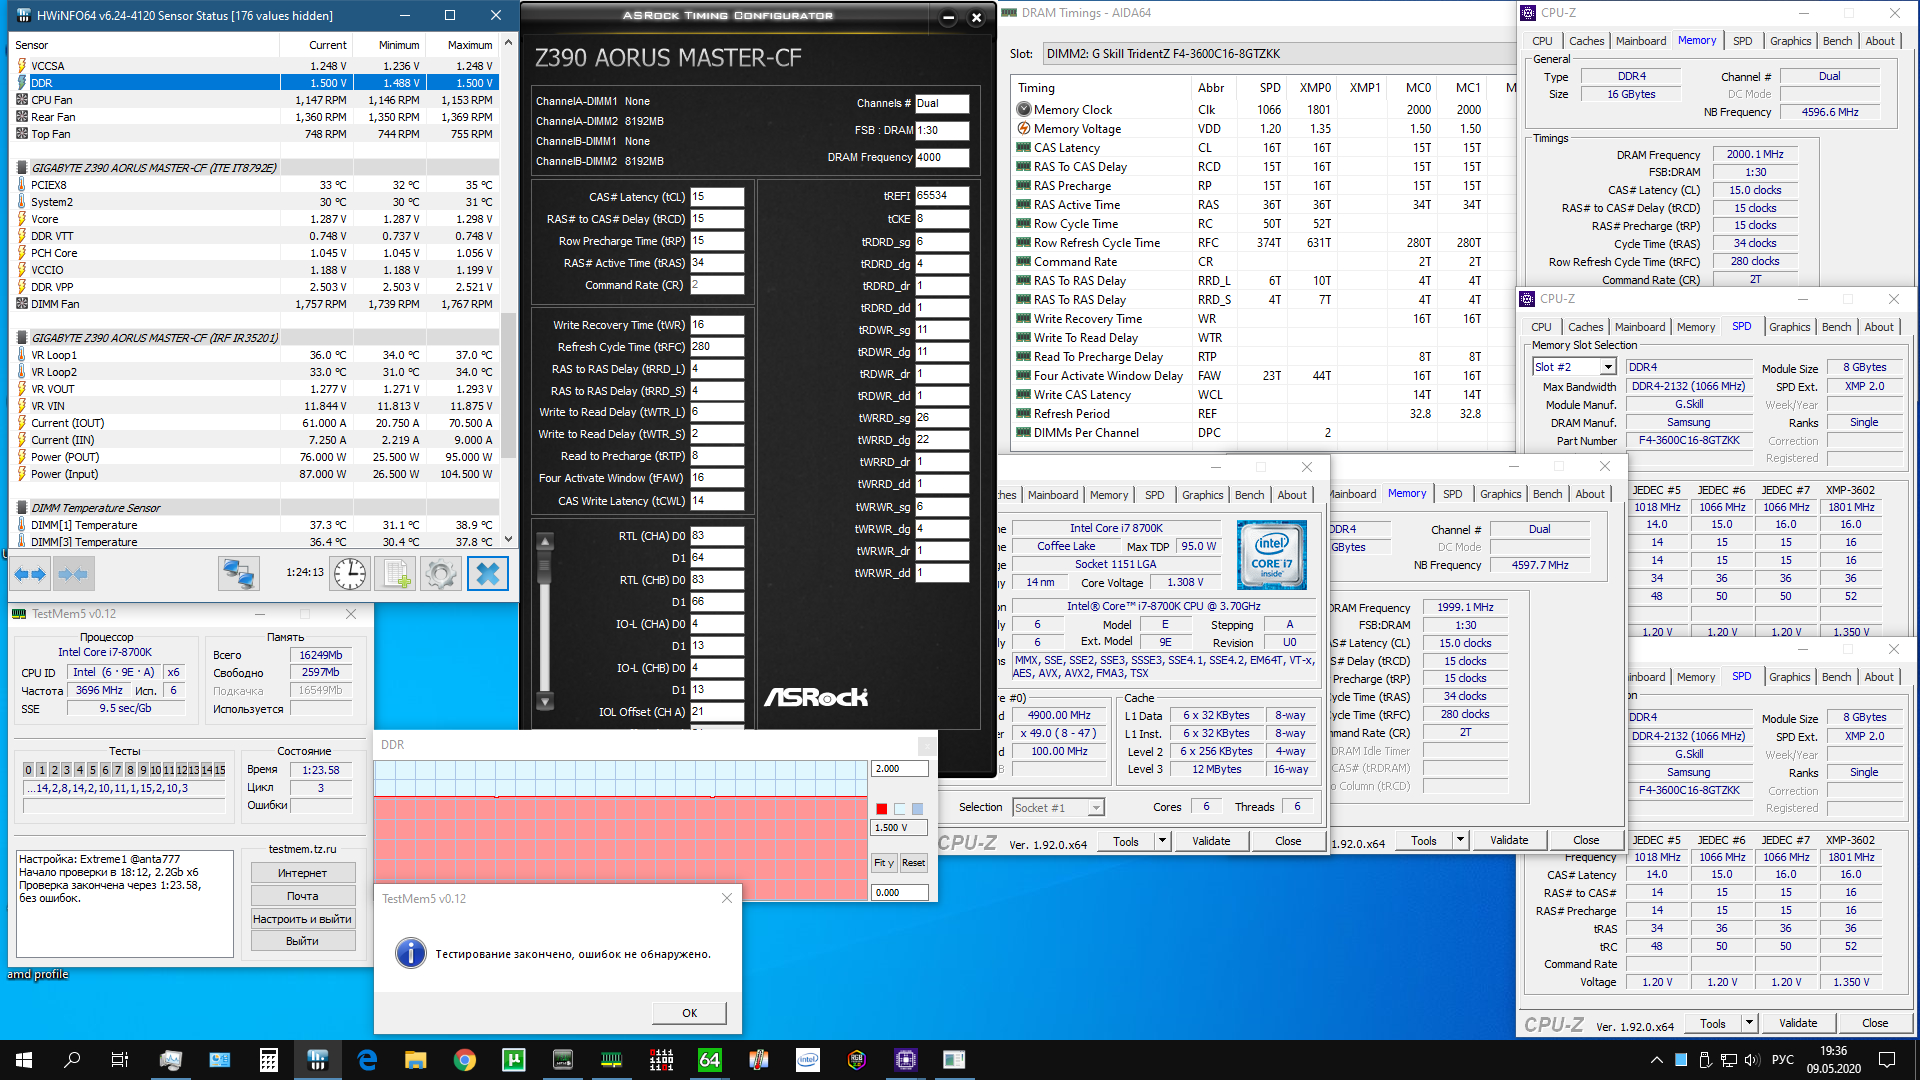Open Socket #1 selection combo box
This screenshot has width=1920, height=1080.
[1057, 808]
